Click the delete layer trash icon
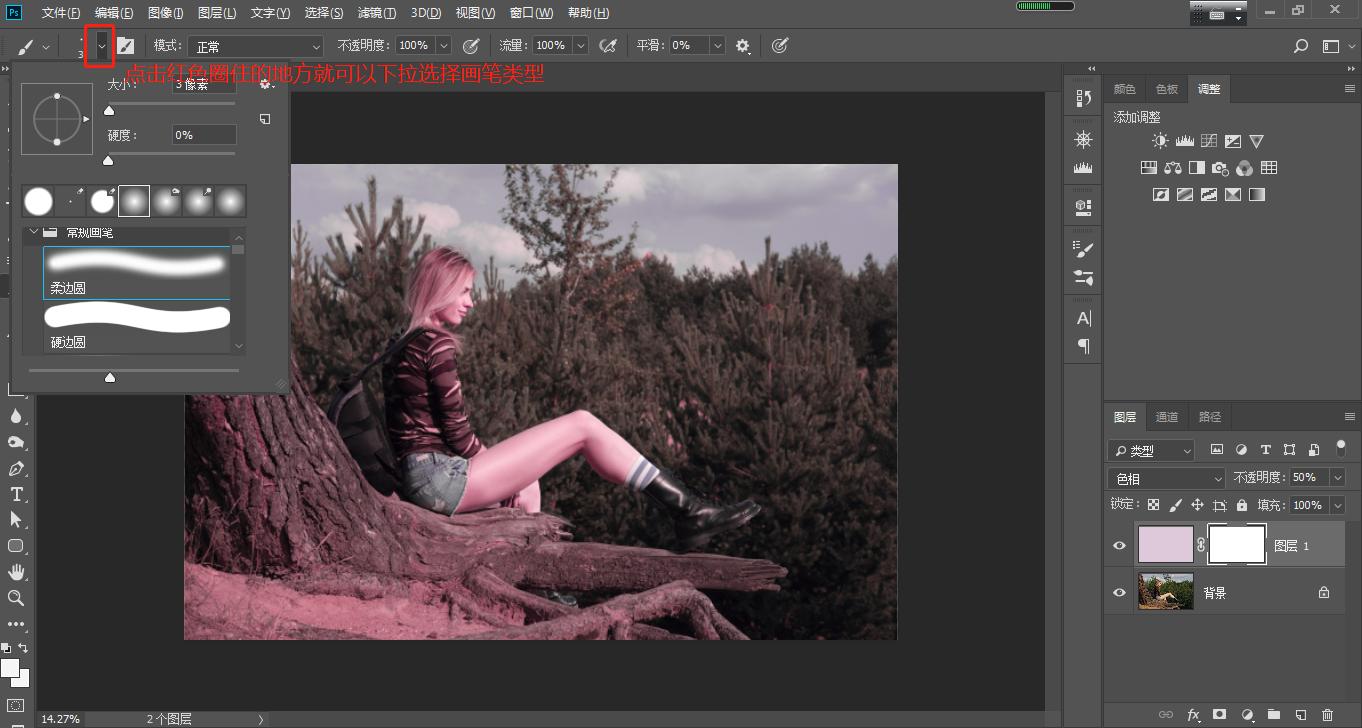This screenshot has height=728, width=1362. point(1327,715)
